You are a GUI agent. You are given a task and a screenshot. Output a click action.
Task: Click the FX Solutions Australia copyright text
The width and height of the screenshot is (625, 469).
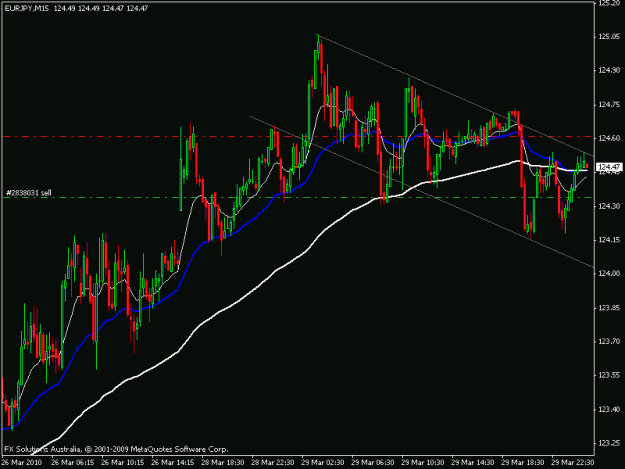pos(116,449)
